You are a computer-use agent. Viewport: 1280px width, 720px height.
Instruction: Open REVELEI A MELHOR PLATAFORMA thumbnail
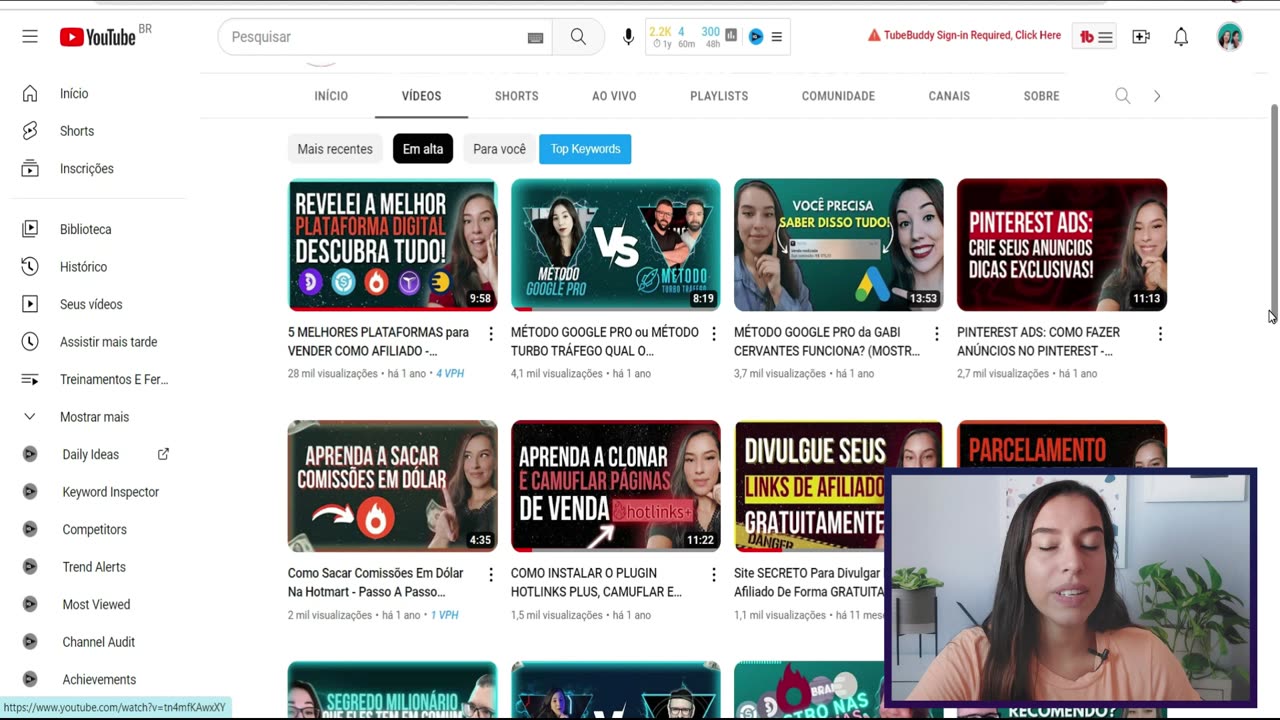coord(393,245)
